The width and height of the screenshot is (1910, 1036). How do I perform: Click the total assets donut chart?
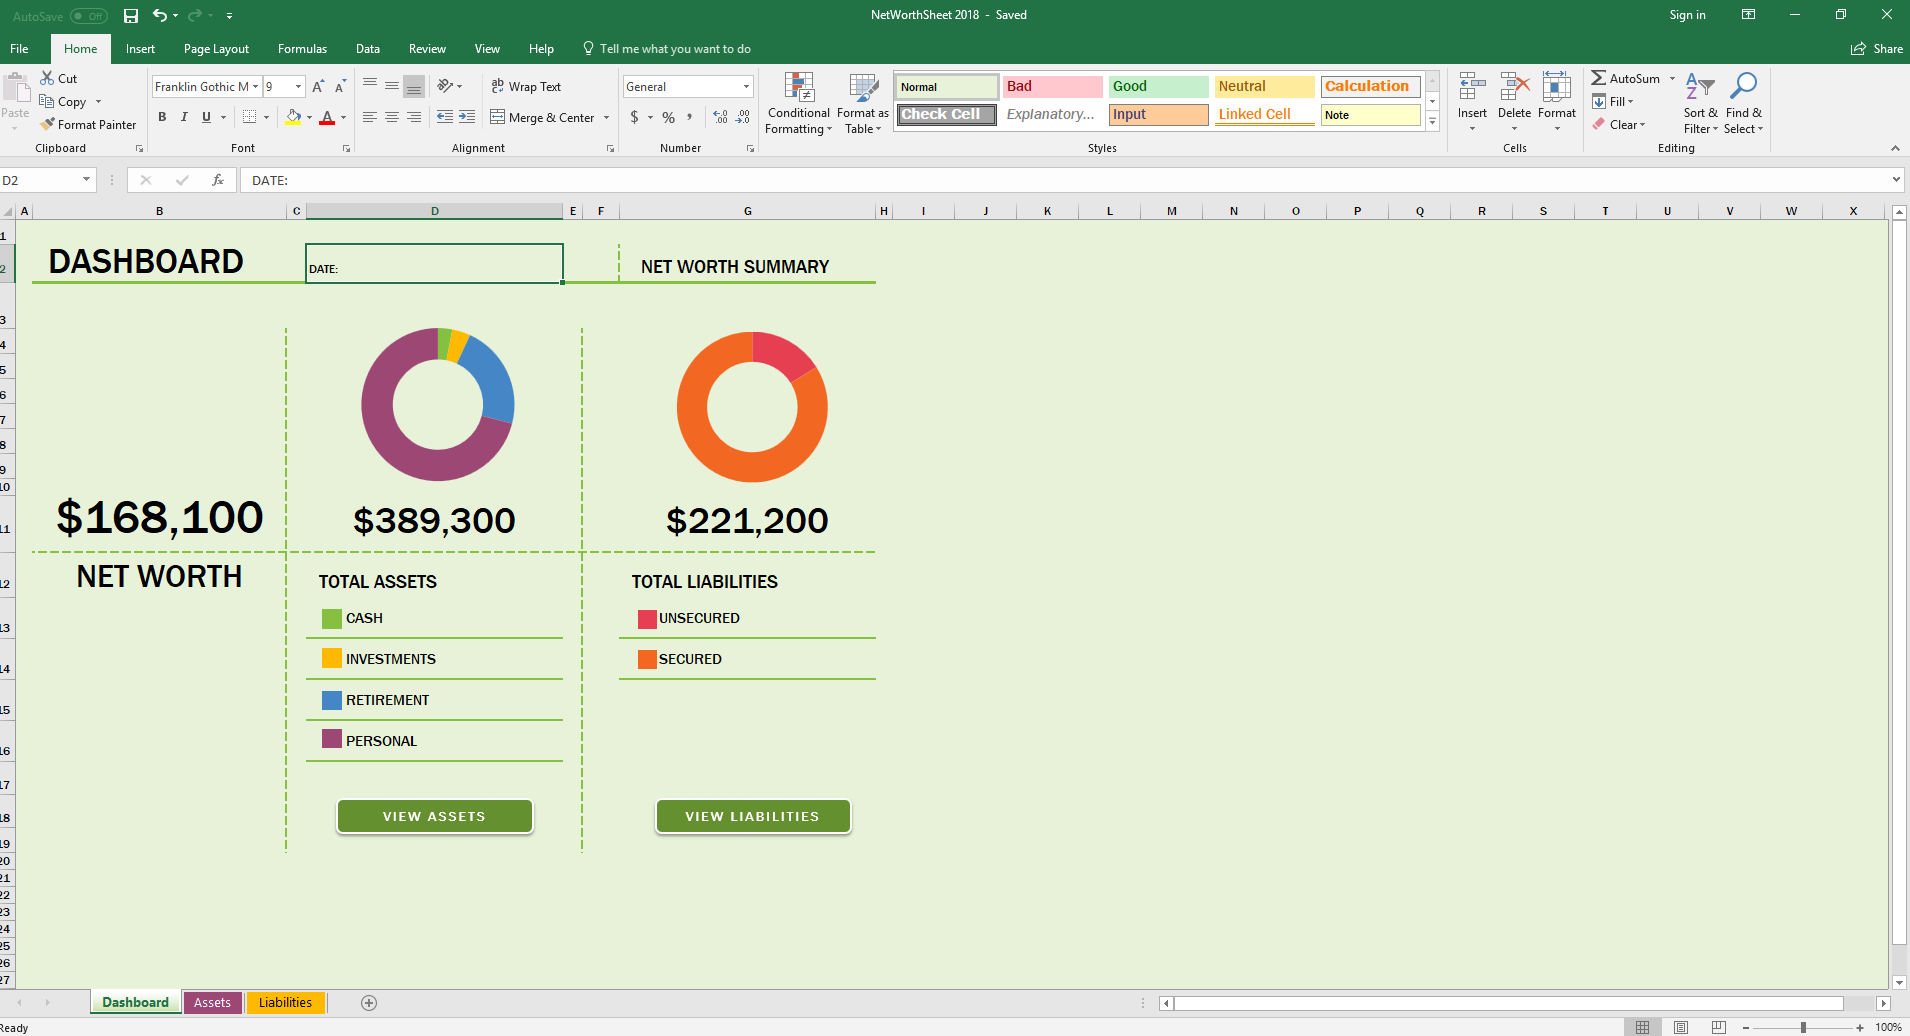437,404
